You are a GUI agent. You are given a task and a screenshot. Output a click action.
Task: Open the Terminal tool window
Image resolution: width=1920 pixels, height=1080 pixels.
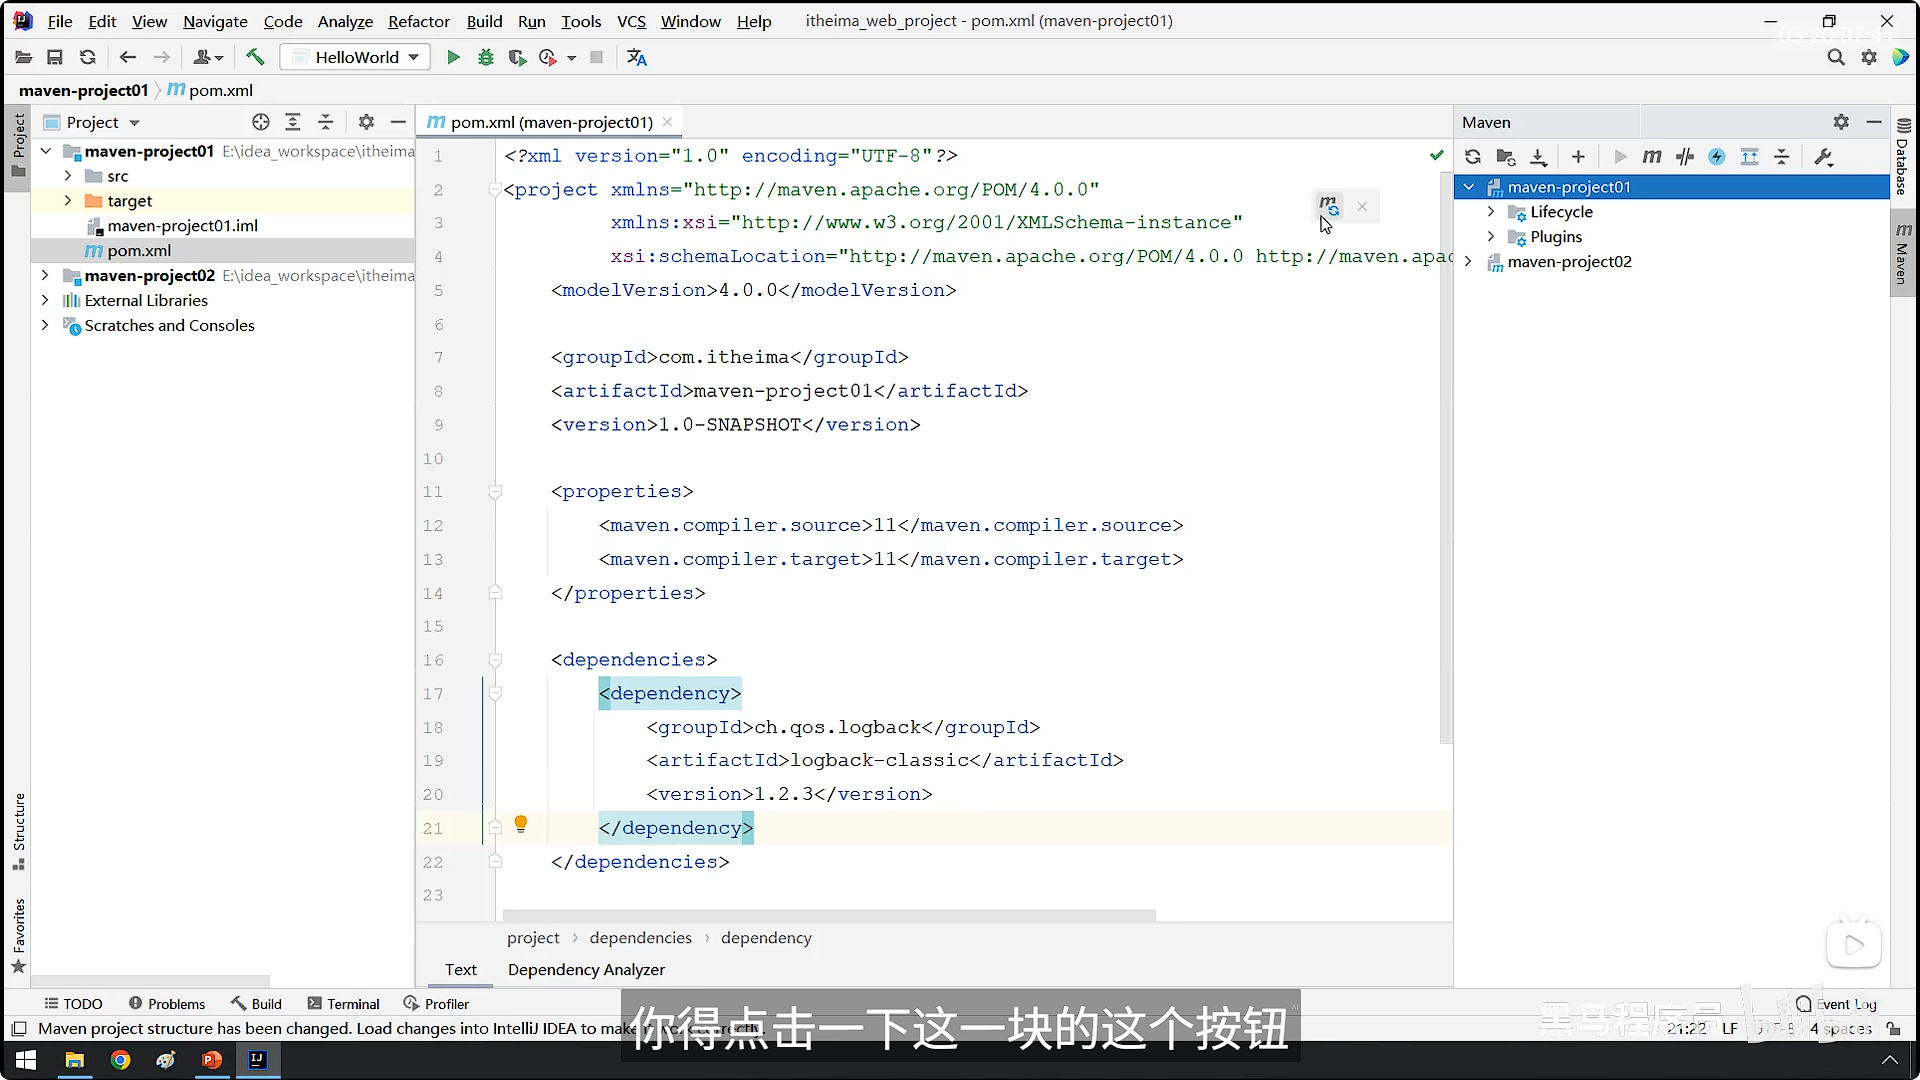click(343, 1004)
